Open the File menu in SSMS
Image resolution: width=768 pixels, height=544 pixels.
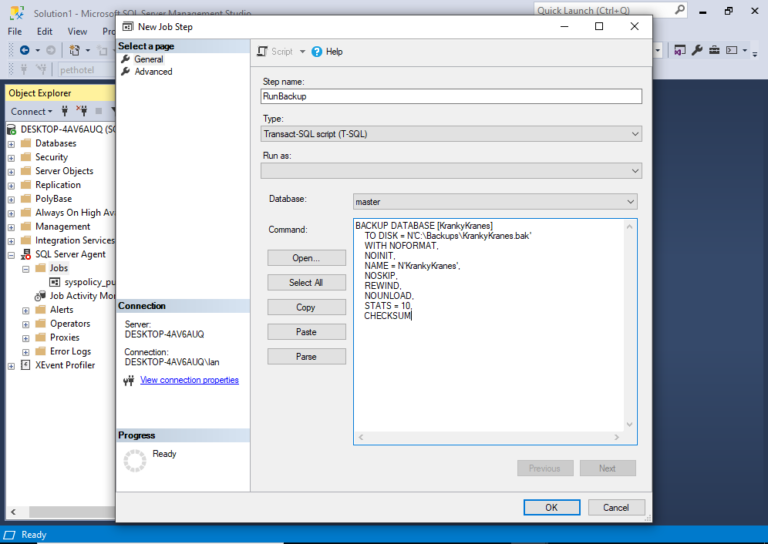15,31
